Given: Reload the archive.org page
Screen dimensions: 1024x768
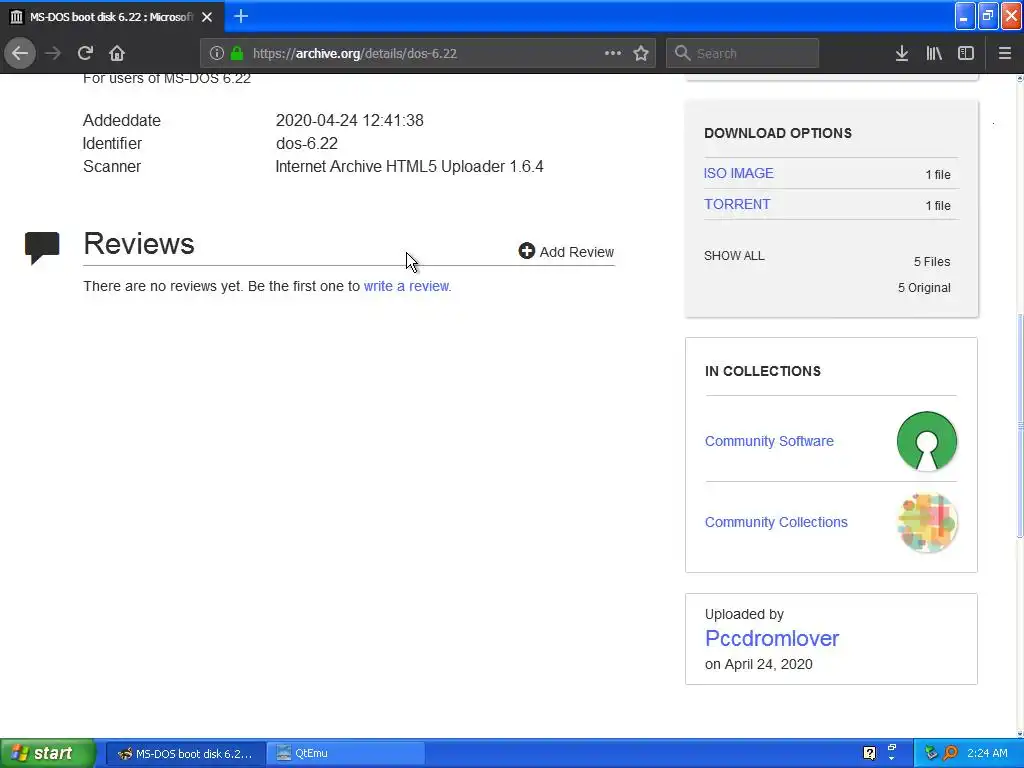Looking at the screenshot, I should pos(85,53).
